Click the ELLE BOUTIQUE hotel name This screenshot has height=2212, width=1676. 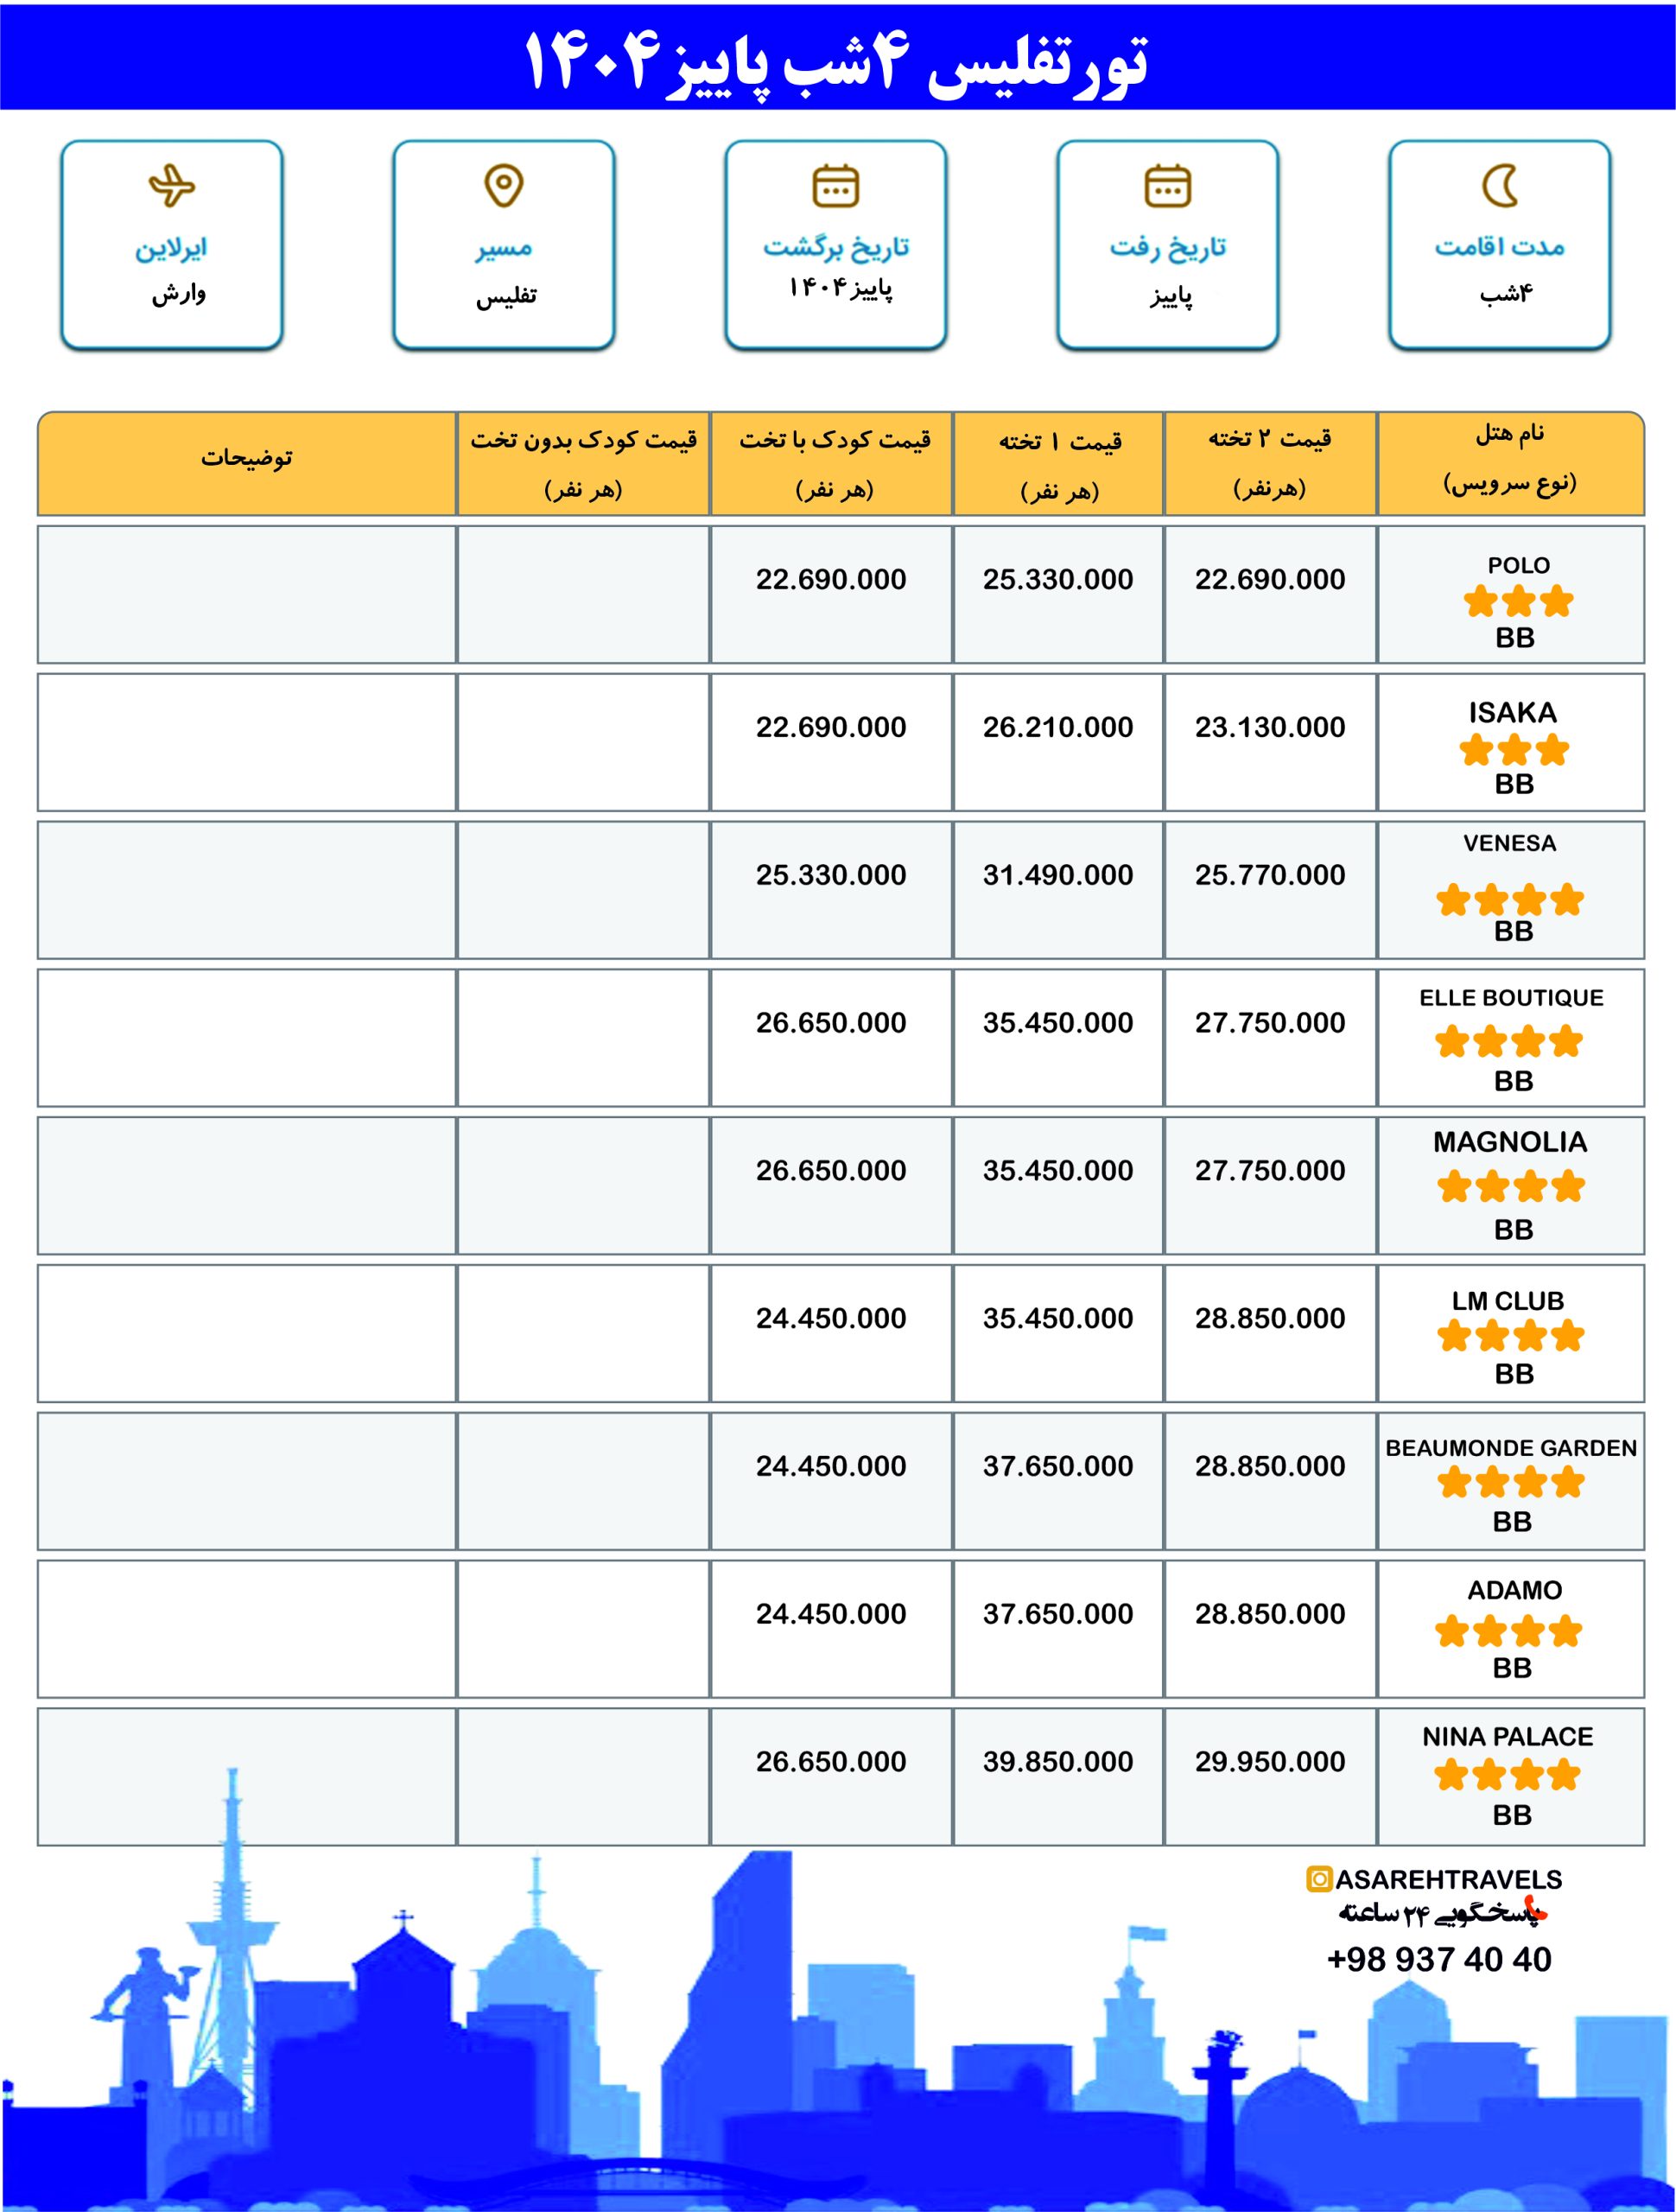(x=1510, y=997)
